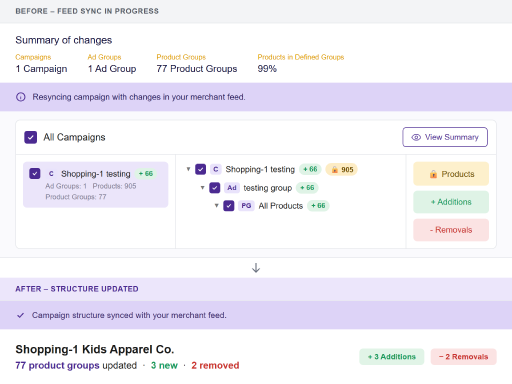Click After – Structure Updated header
Viewport: 512px width, 384px height.
77,289
